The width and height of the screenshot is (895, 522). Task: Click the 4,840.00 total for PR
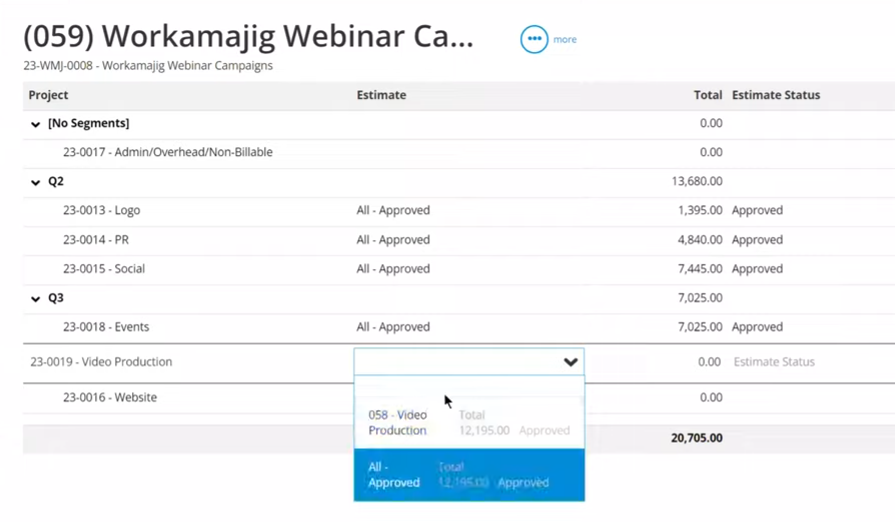pyautogui.click(x=700, y=240)
